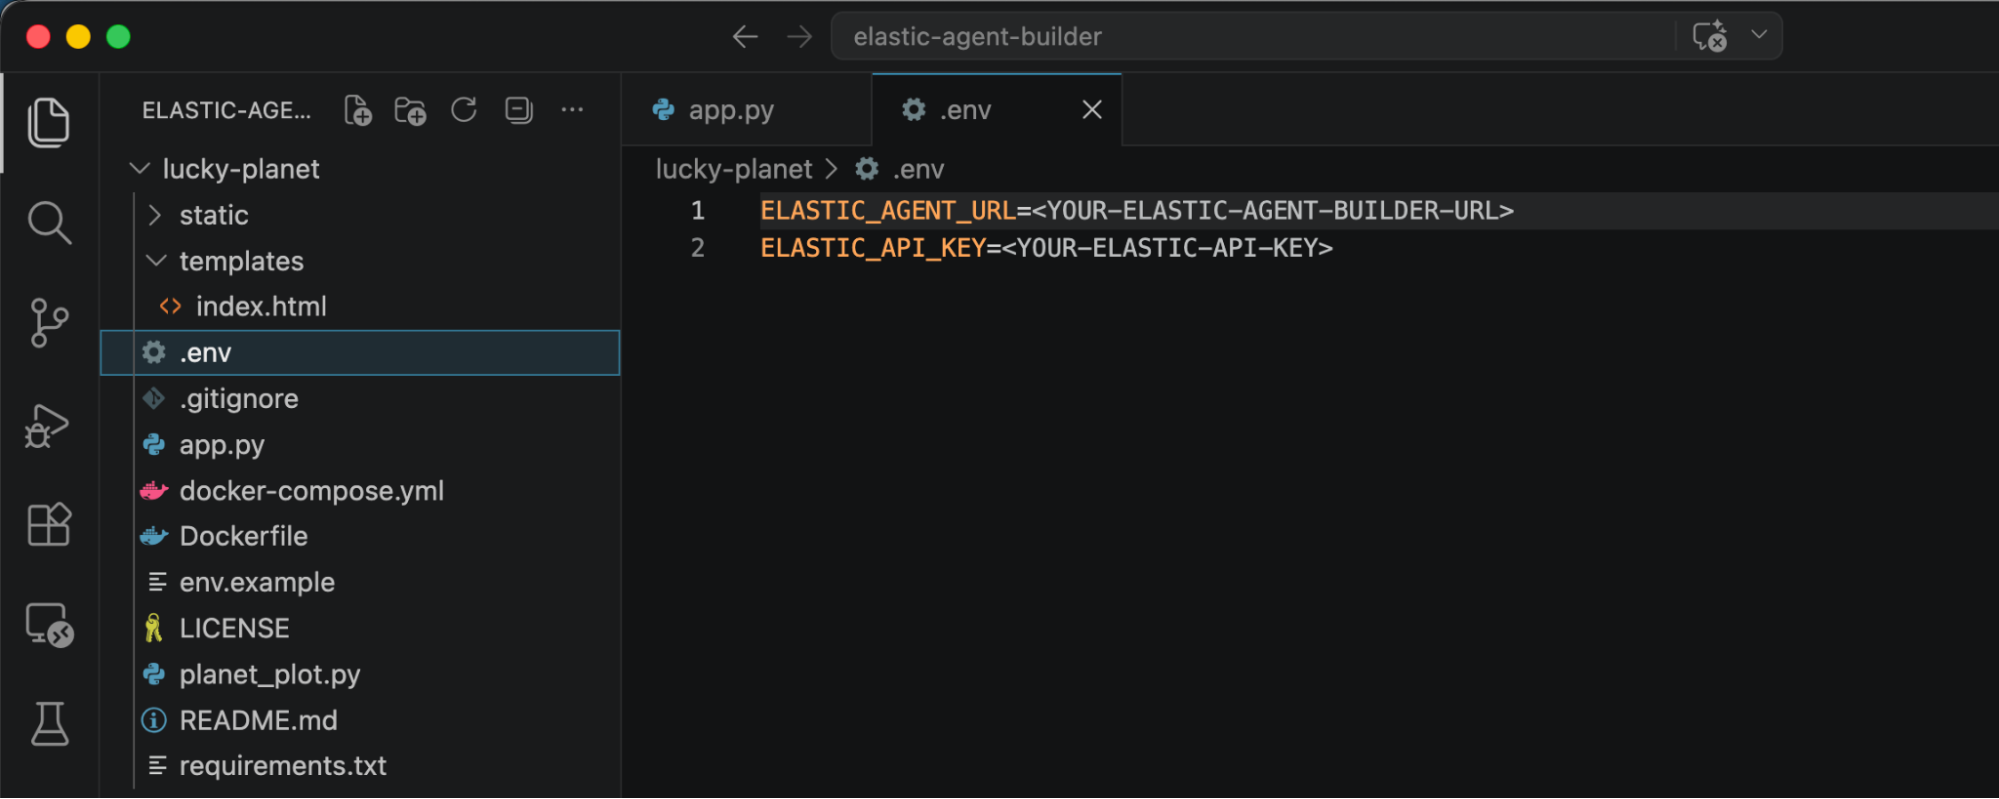
Task: Go back with the left arrow
Action: [x=745, y=37]
